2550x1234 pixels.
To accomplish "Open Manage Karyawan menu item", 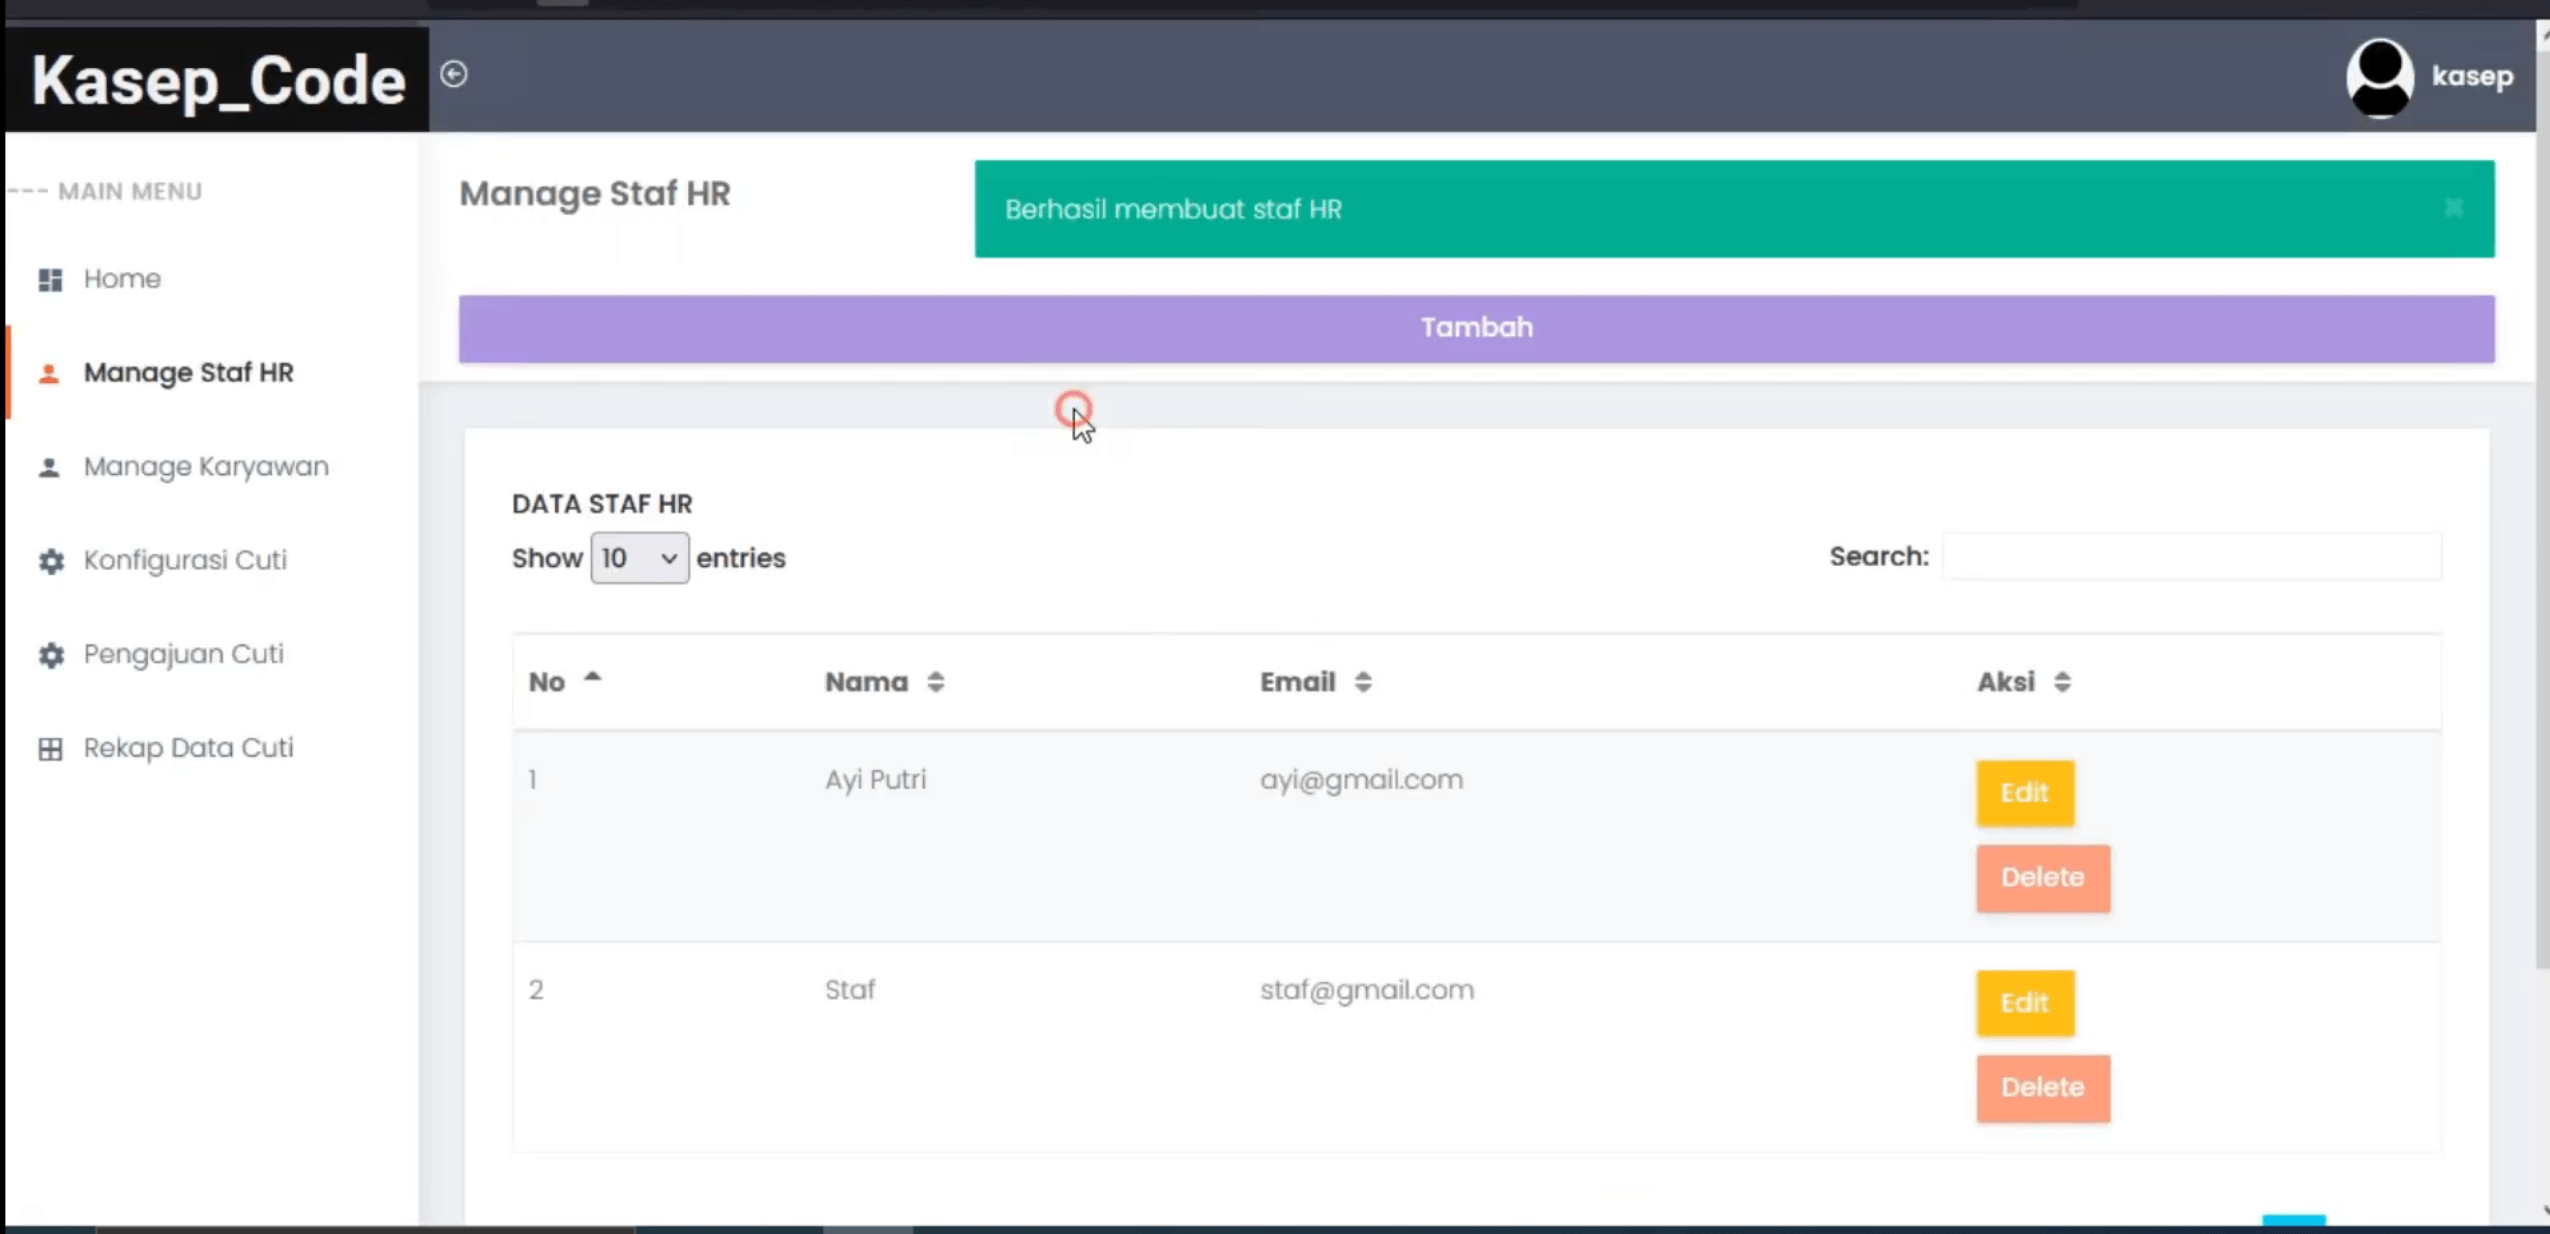I will (206, 467).
